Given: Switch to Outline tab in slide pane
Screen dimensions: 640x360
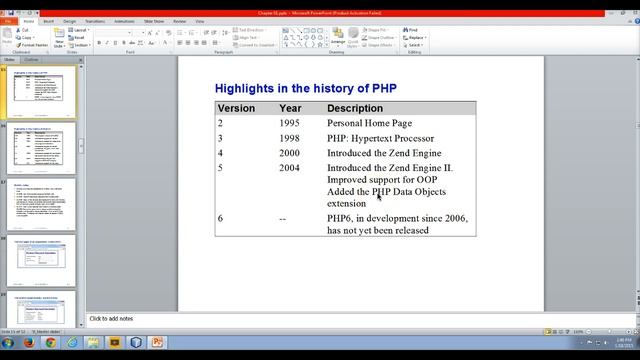Looking at the screenshot, I should tap(31, 60).
